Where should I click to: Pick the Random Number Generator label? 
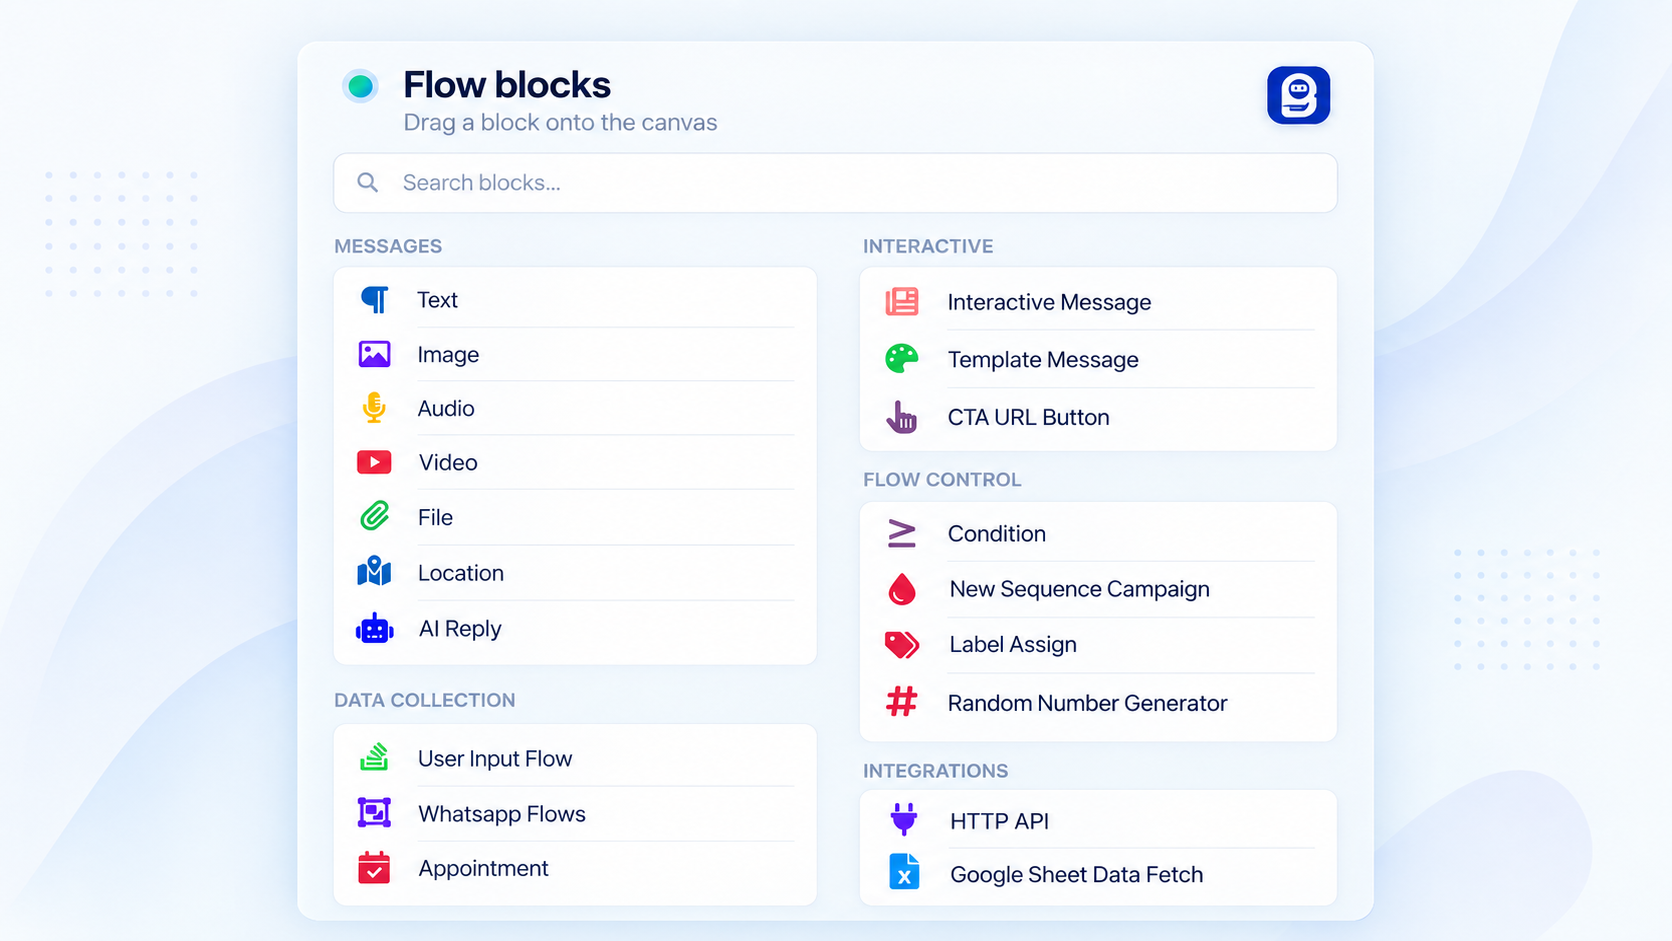pyautogui.click(x=1087, y=703)
